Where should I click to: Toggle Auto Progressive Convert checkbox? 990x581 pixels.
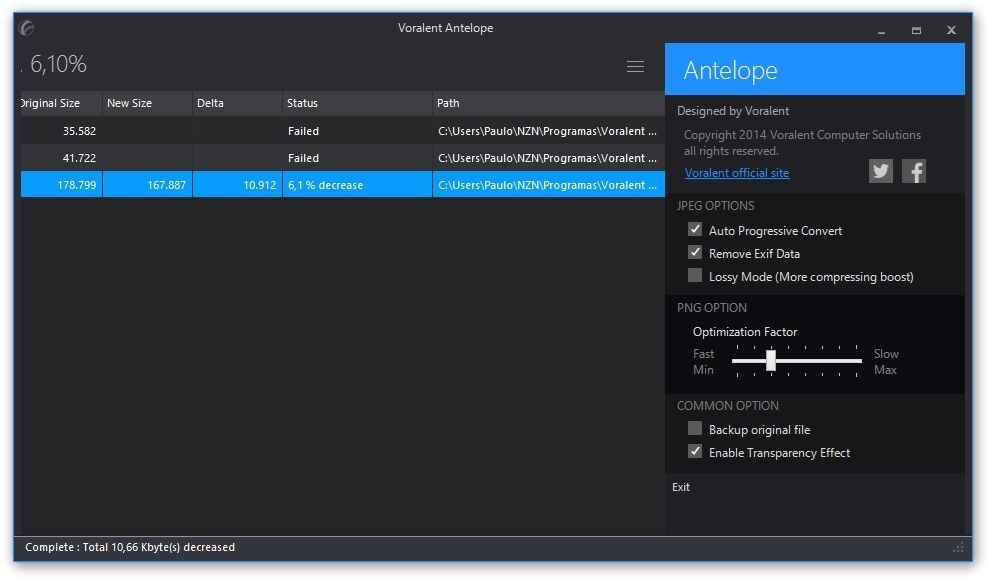click(x=695, y=229)
